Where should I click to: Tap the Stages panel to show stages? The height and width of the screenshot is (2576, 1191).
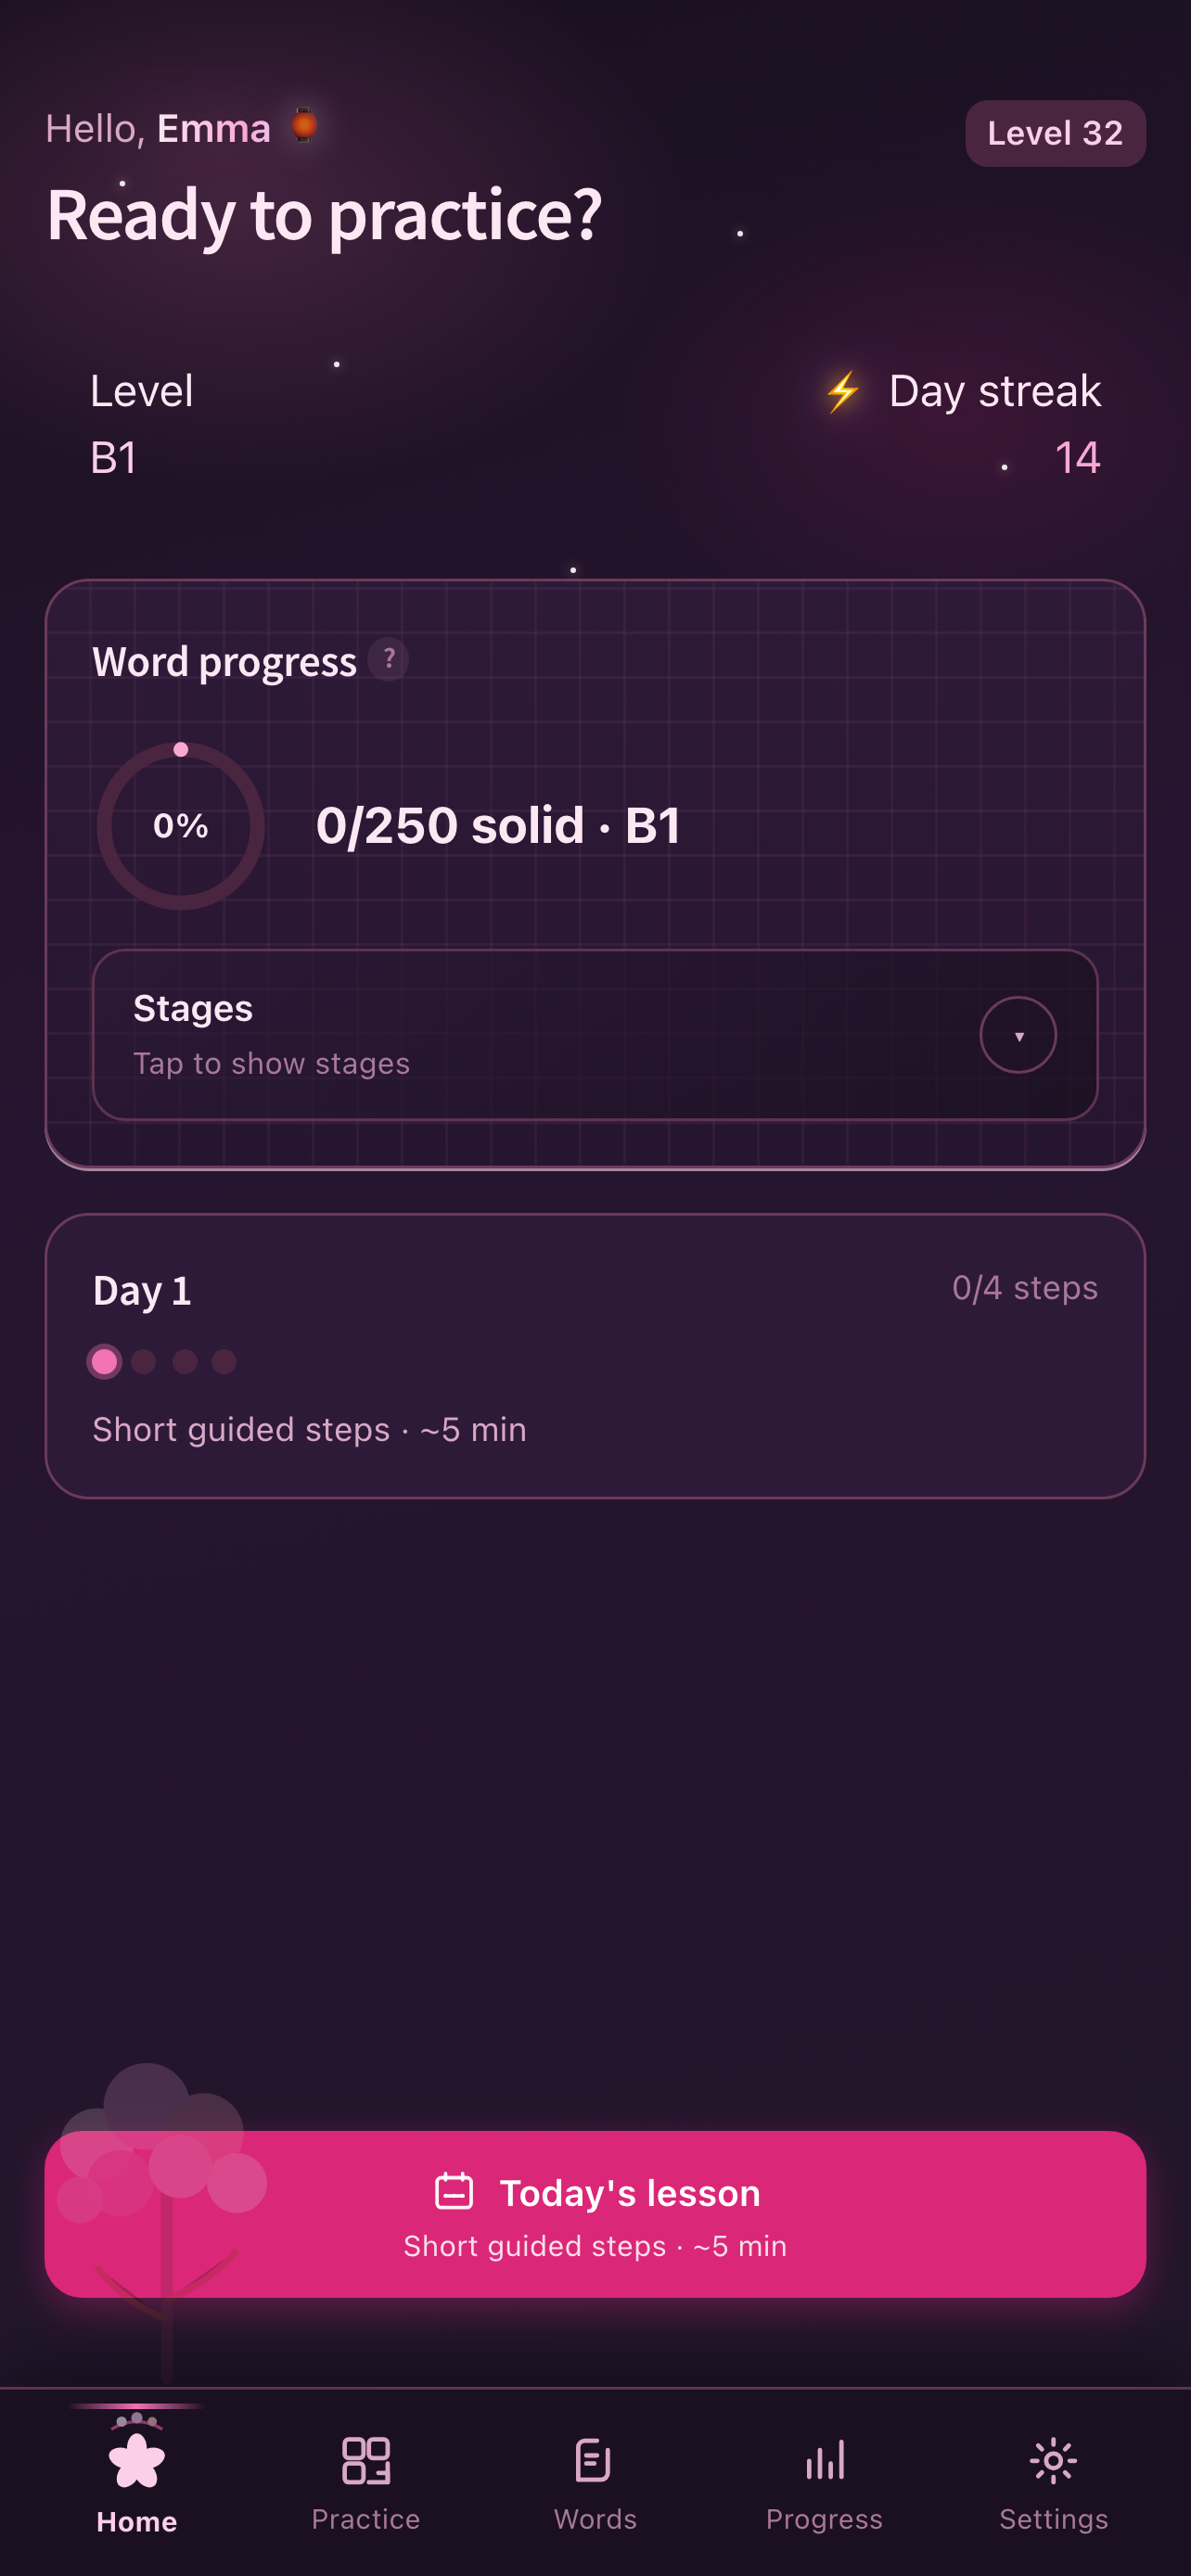coord(595,1035)
